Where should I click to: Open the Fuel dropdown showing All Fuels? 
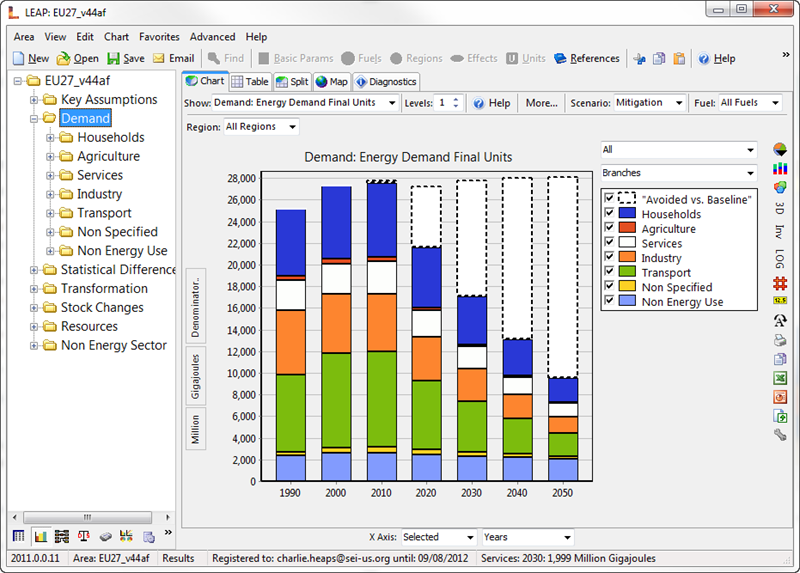[x=749, y=103]
